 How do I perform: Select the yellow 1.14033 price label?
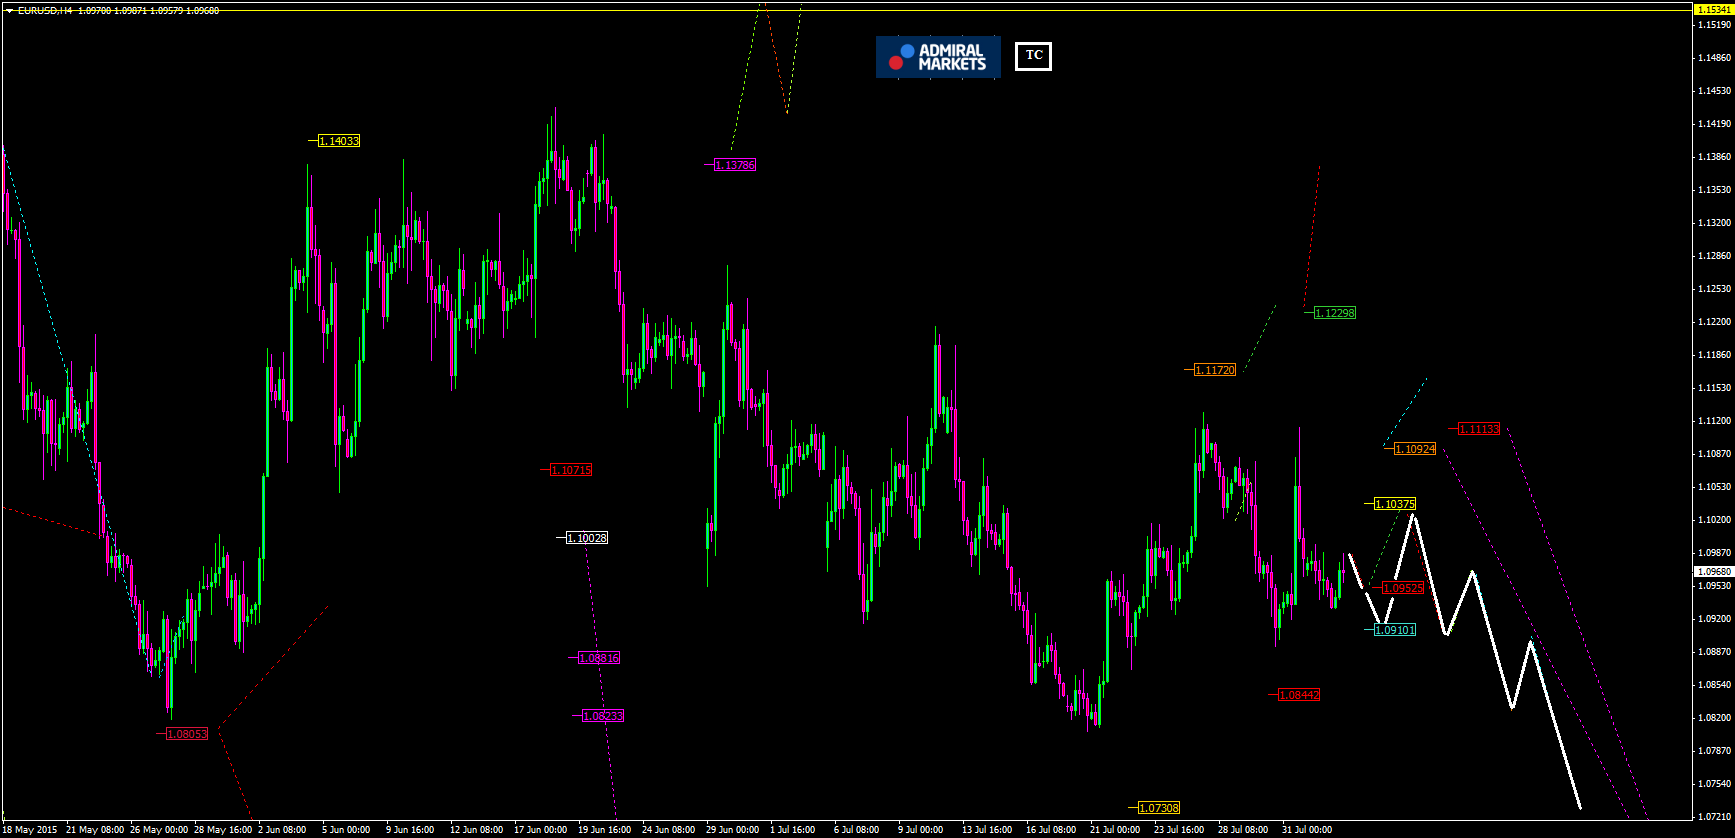339,141
